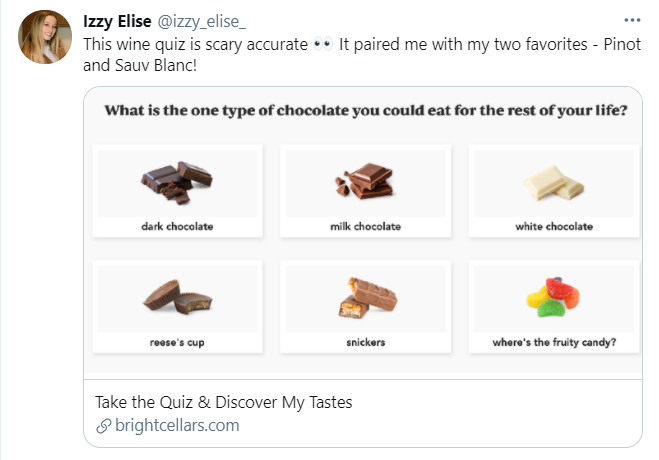This screenshot has width=659, height=460.
Task: Select the milk chocolate image
Action: click(365, 181)
